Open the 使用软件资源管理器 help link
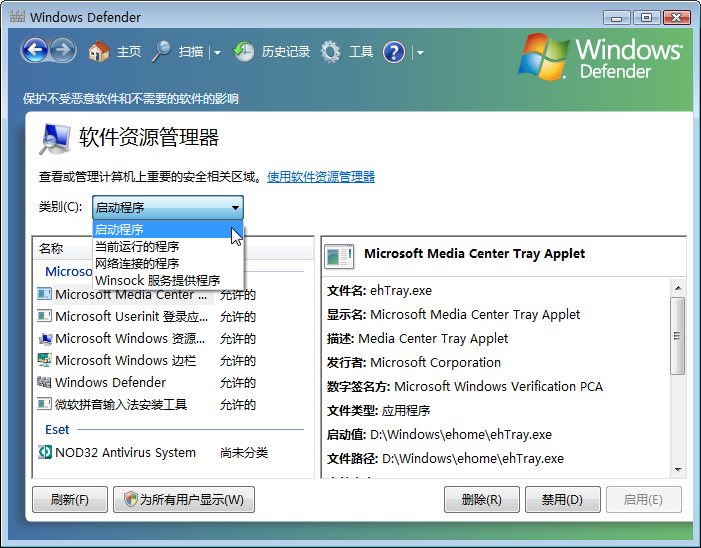Screen dimensions: 701x548 (x=321, y=177)
